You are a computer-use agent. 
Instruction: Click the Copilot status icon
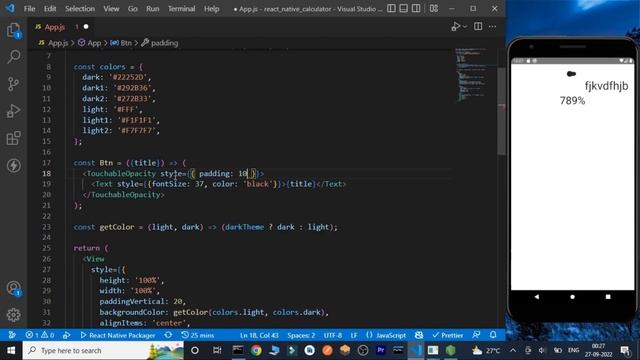(x=419, y=335)
